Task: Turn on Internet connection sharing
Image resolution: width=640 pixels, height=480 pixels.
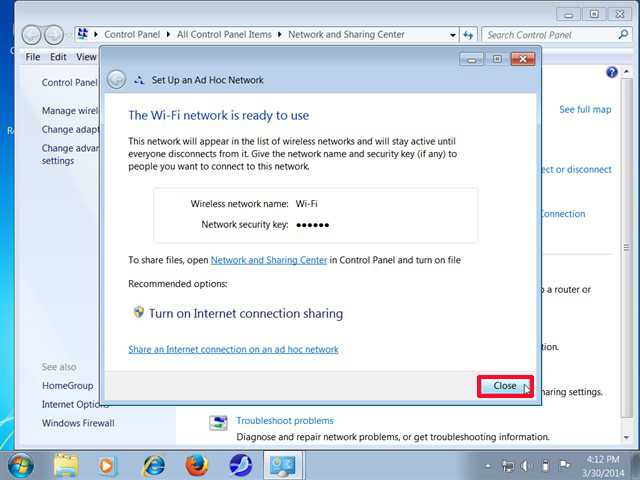Action: (x=245, y=313)
